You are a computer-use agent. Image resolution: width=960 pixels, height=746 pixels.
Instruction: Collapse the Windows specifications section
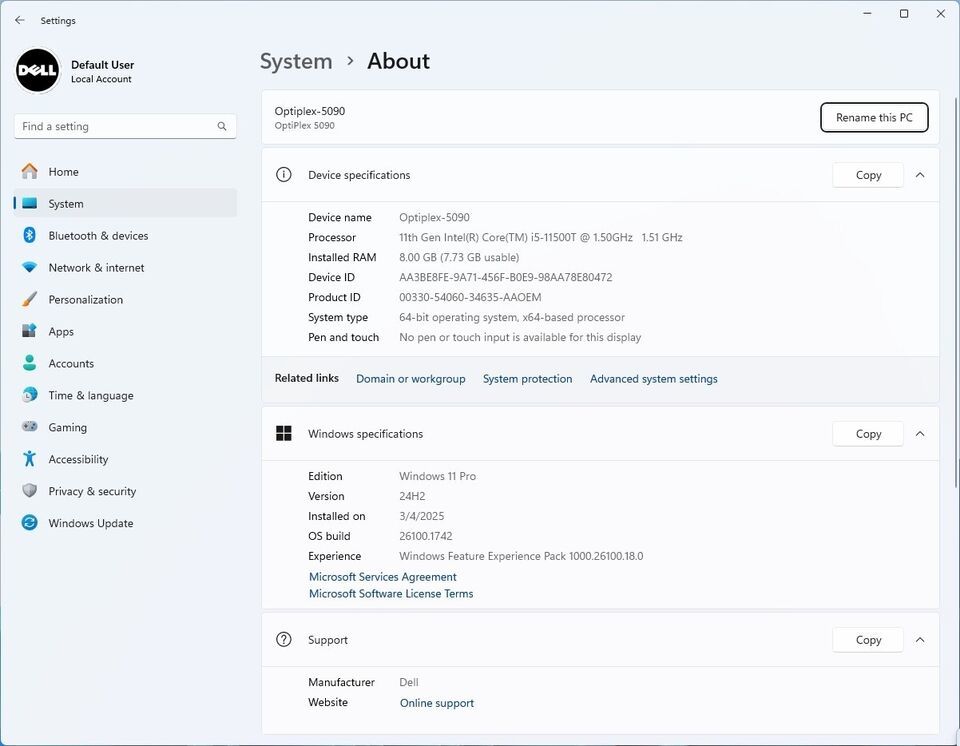(x=920, y=434)
